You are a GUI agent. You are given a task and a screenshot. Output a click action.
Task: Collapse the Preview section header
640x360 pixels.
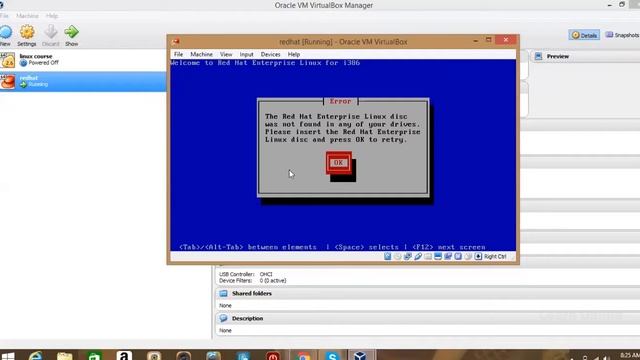[585, 56]
